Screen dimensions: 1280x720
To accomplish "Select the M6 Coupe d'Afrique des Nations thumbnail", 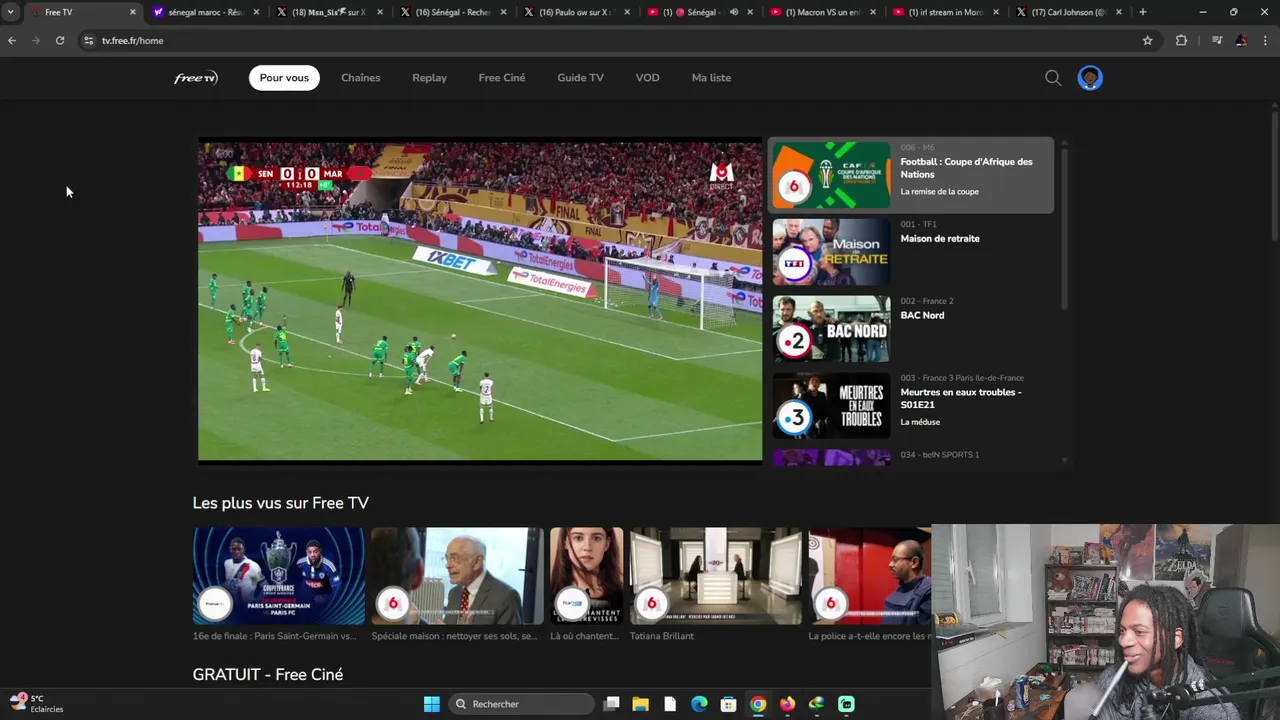I will point(831,175).
